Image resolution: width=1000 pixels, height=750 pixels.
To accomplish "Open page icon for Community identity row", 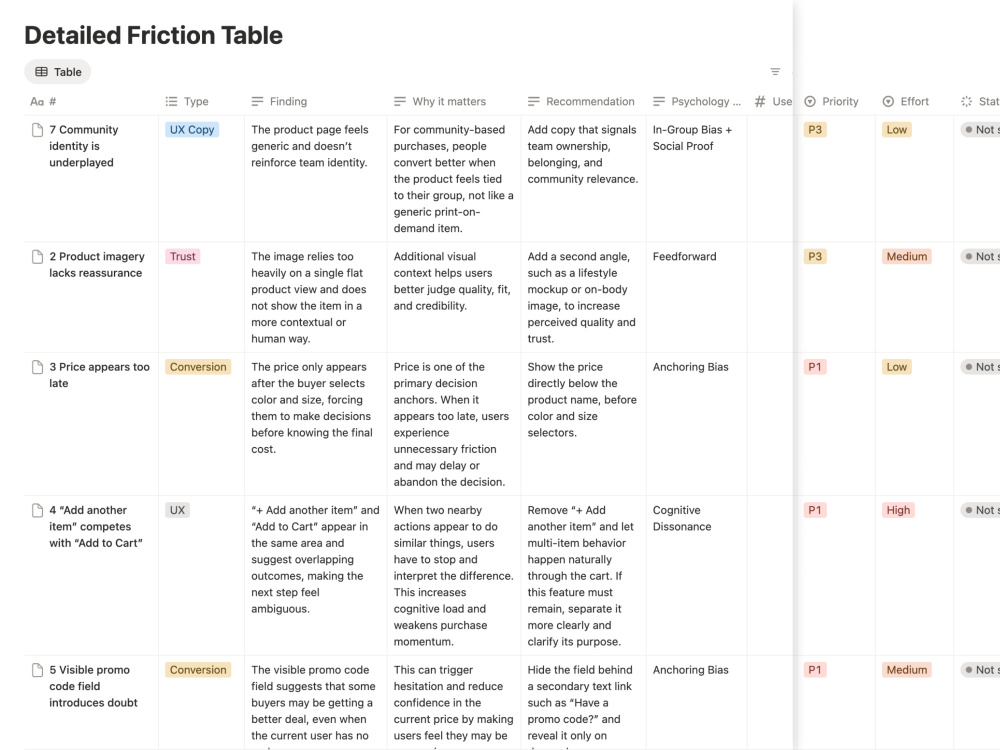I will [38, 130].
